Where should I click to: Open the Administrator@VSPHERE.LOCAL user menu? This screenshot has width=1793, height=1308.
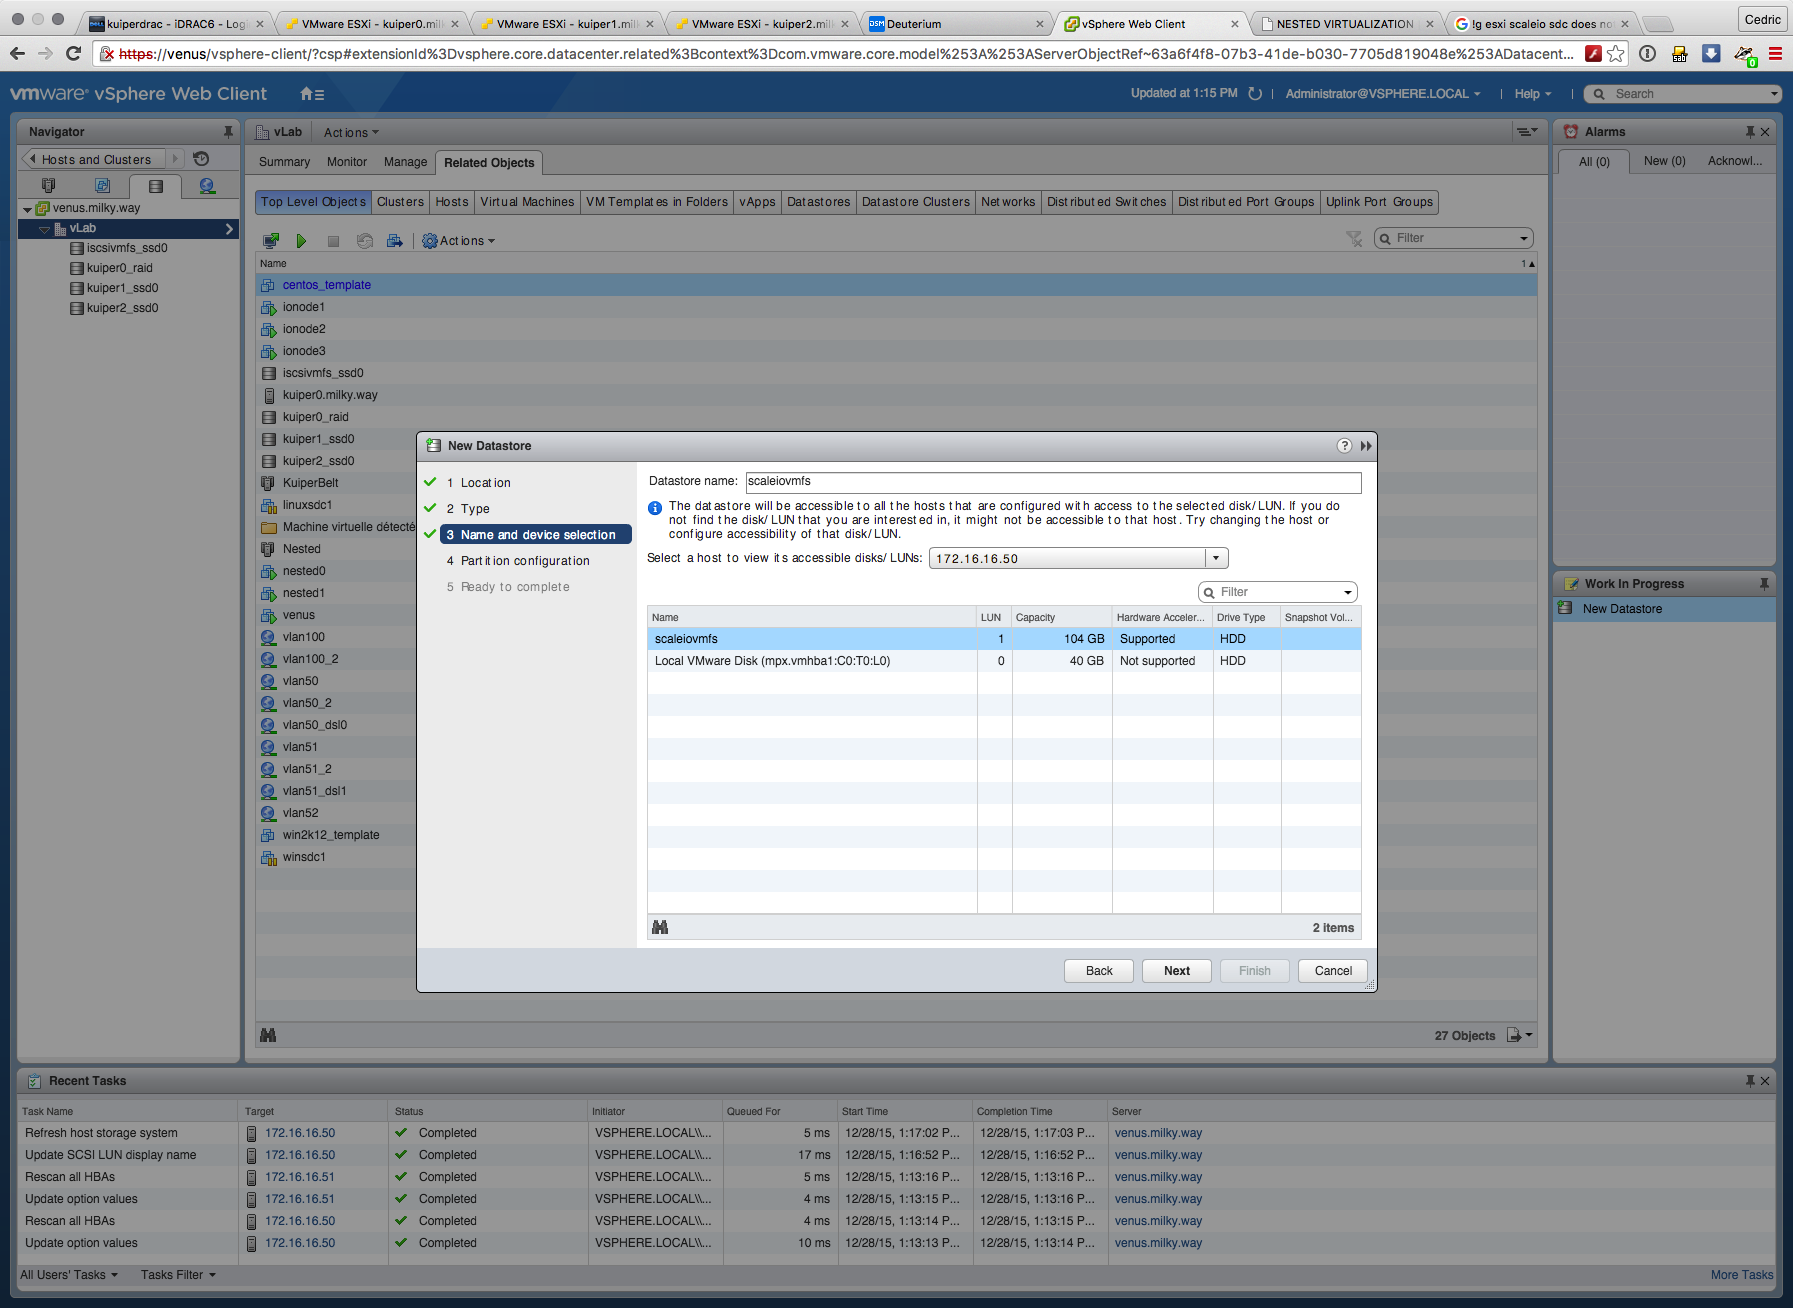(1382, 94)
